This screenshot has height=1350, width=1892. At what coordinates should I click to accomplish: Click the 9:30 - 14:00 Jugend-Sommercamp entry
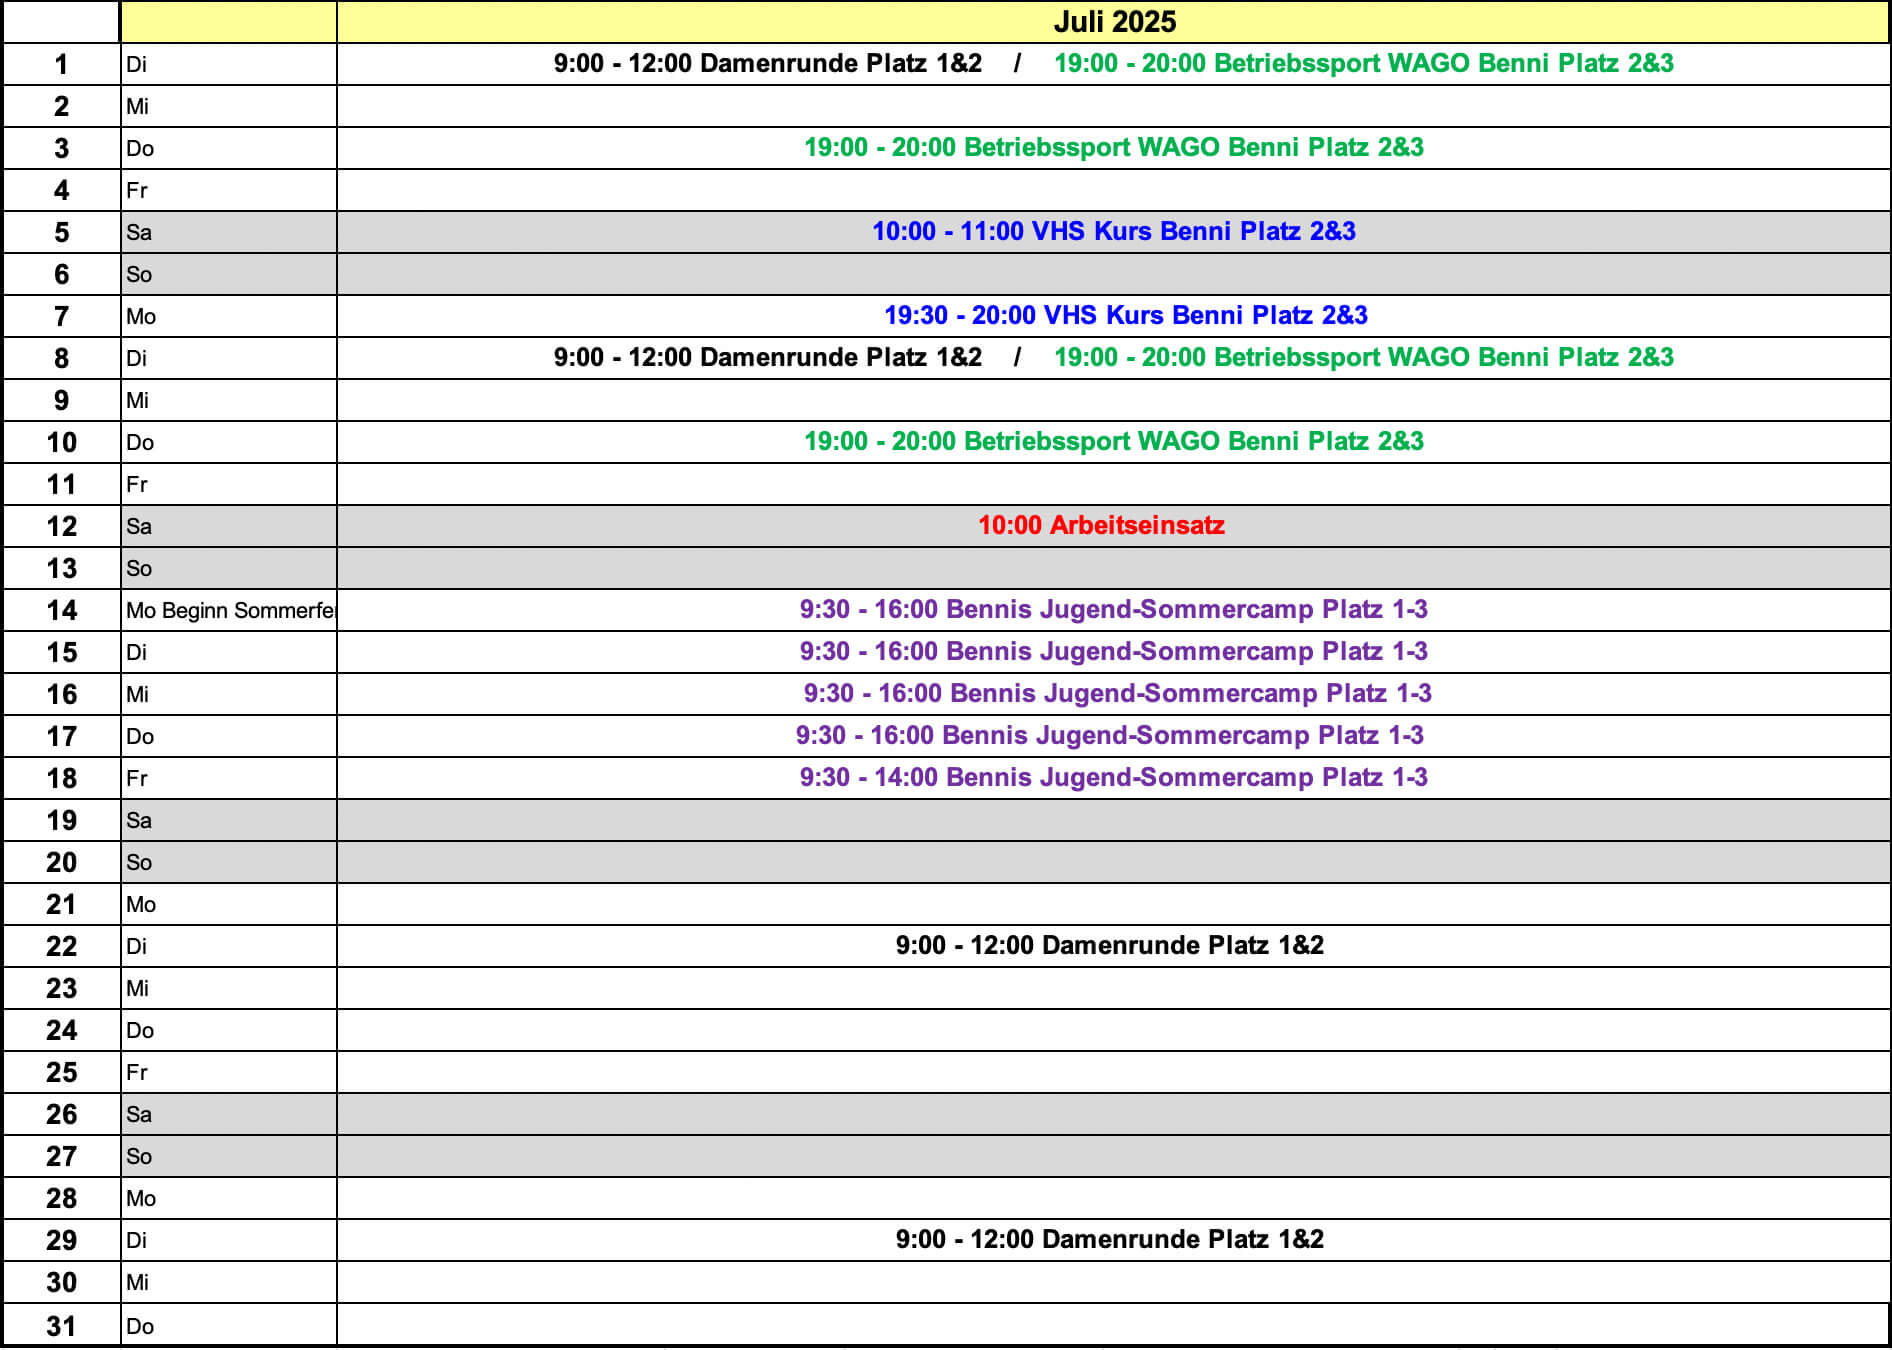click(x=1113, y=778)
